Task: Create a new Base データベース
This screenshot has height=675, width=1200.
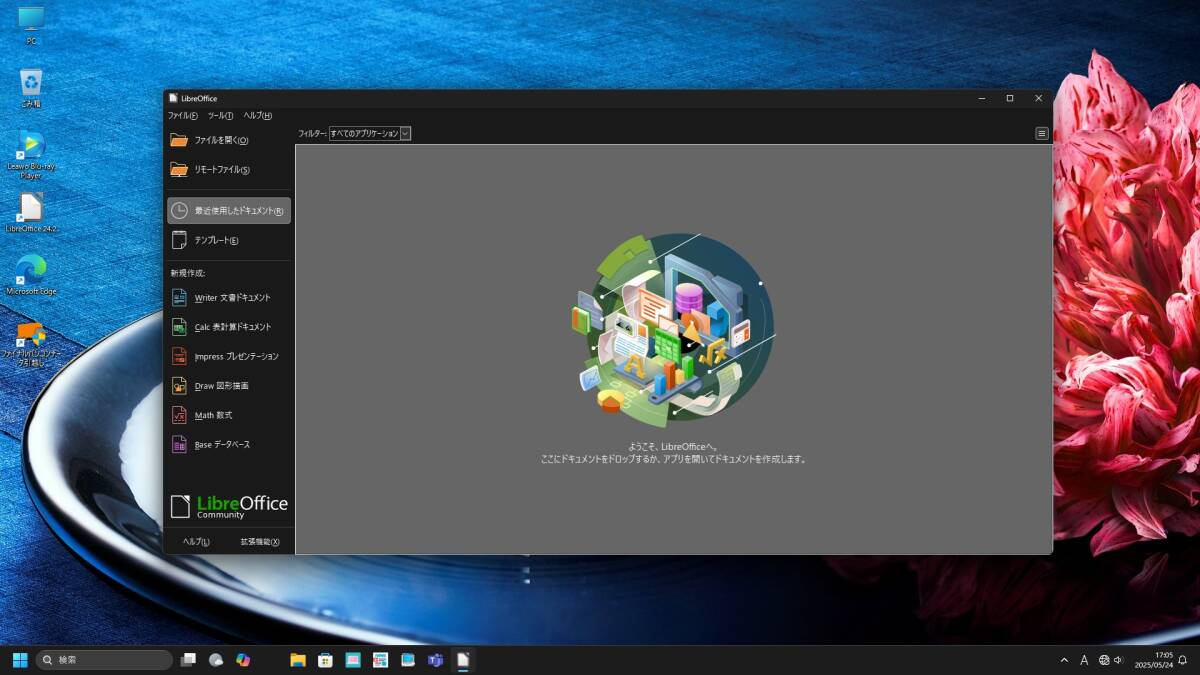Action: pyautogui.click(x=229, y=445)
